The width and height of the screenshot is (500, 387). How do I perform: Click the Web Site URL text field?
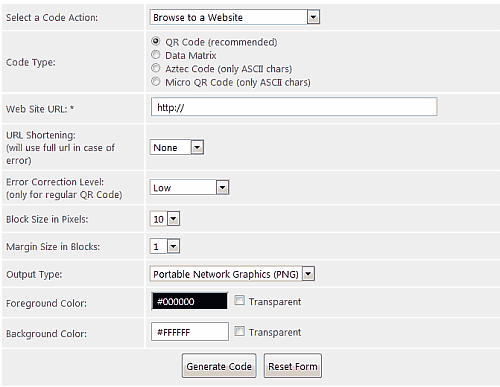294,107
